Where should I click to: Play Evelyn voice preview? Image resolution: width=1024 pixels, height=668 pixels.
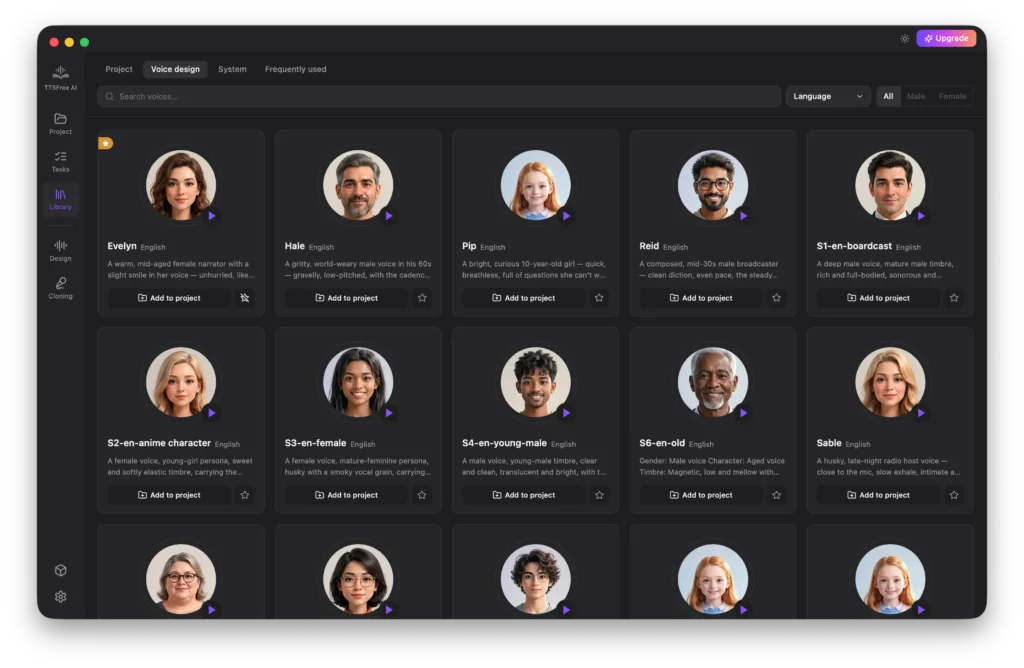point(212,215)
